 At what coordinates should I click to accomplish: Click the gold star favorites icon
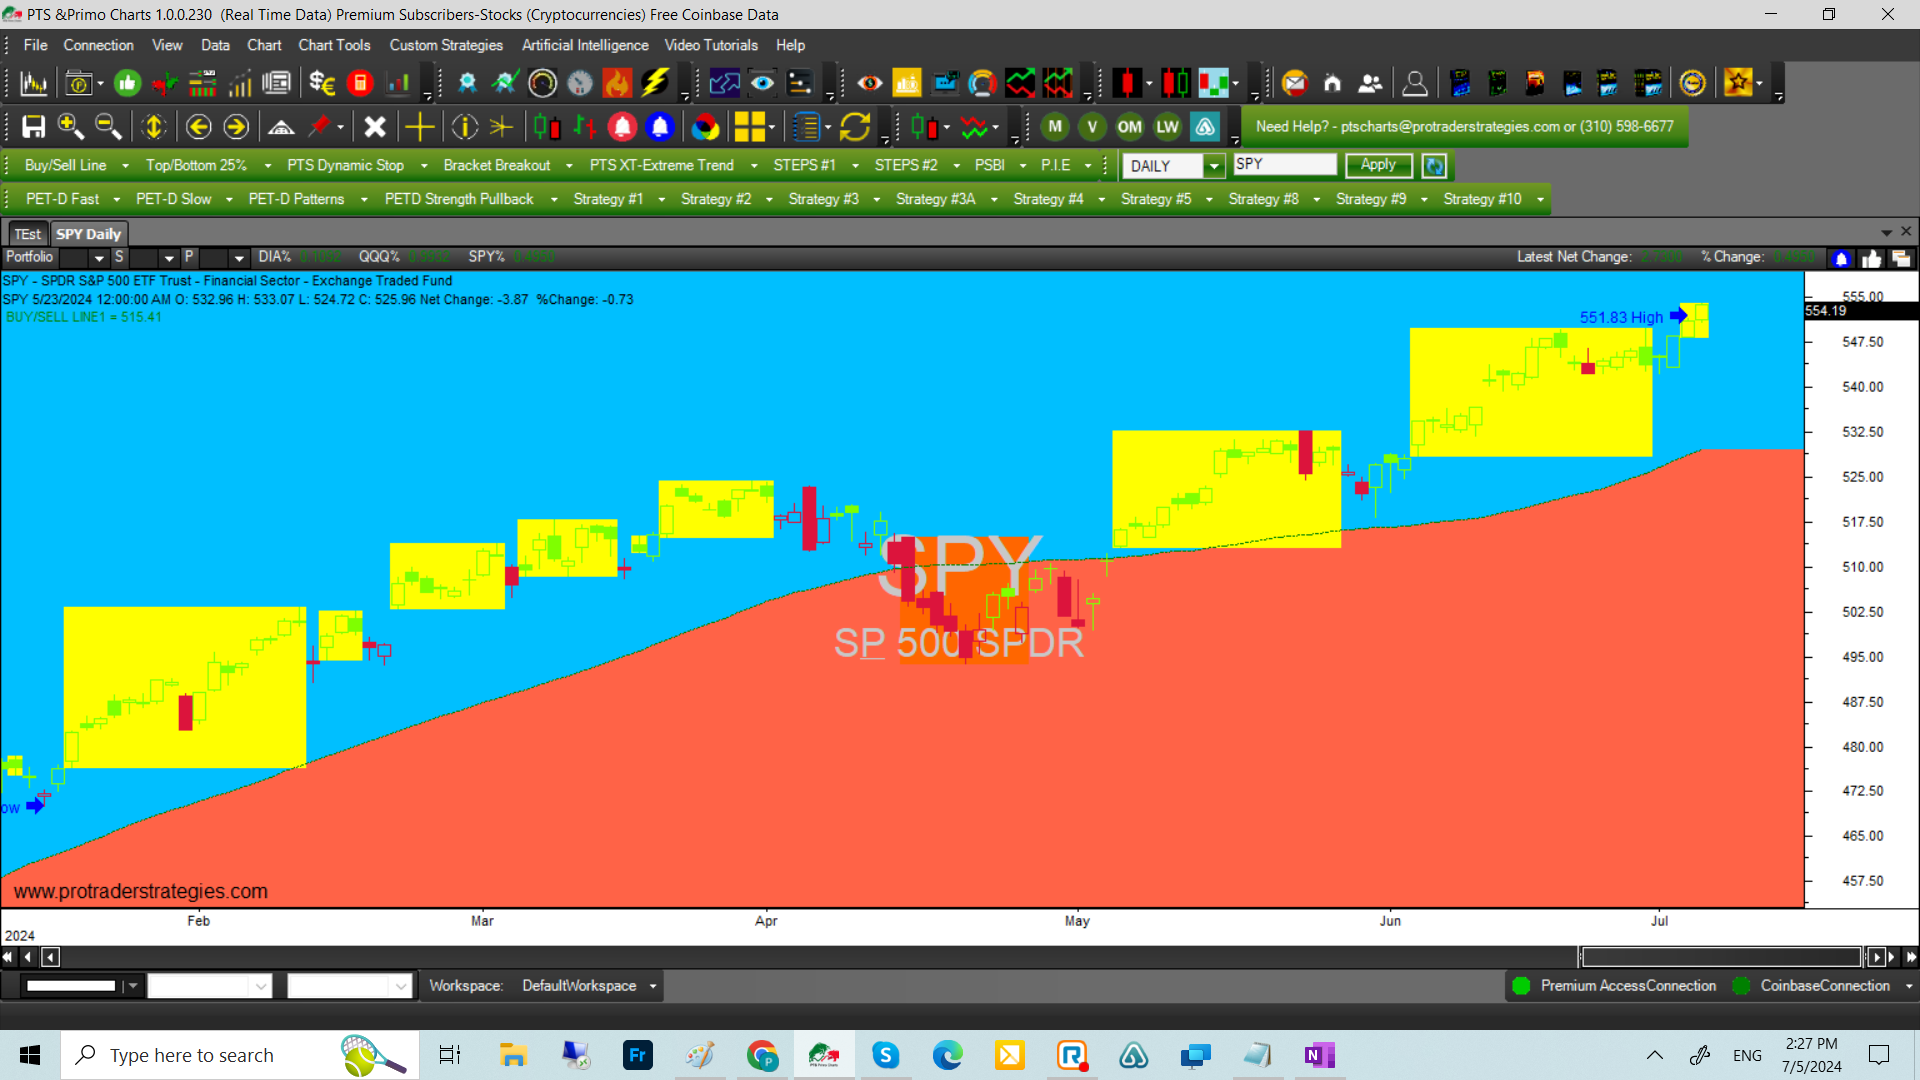pyautogui.click(x=1738, y=83)
